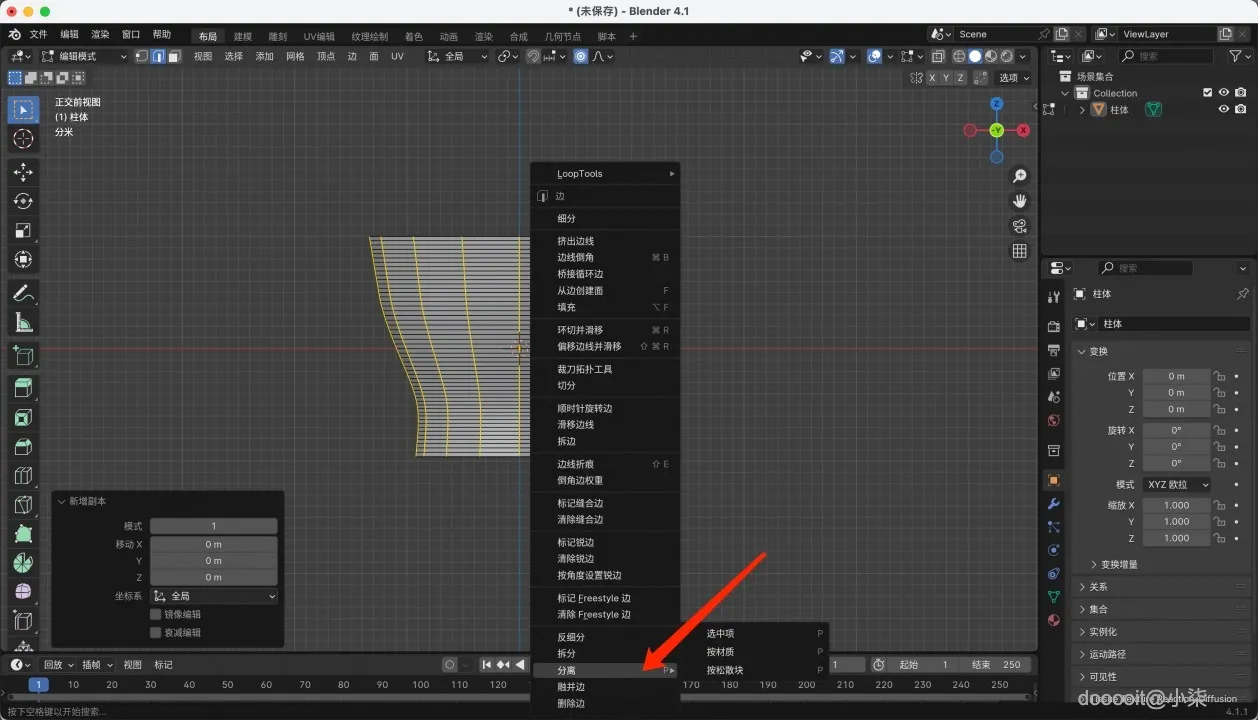Click the viewport zoom magnifier icon
Viewport: 1258px width, 720px height.
[x=1019, y=176]
